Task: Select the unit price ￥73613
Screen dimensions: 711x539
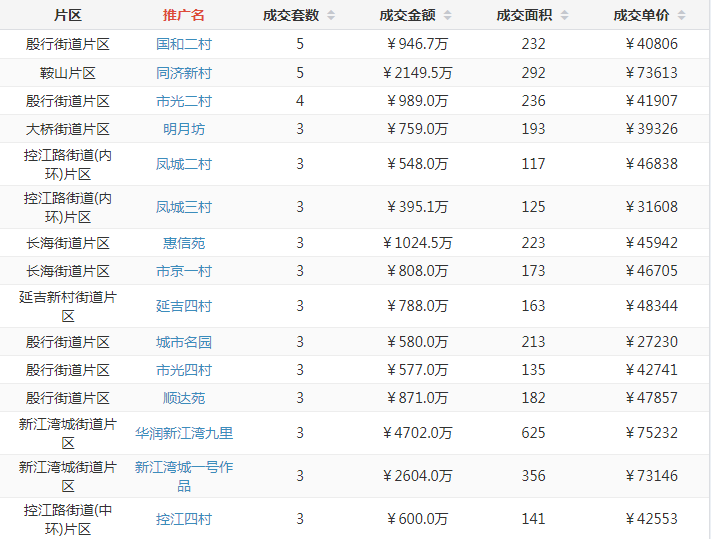Action: (652, 73)
